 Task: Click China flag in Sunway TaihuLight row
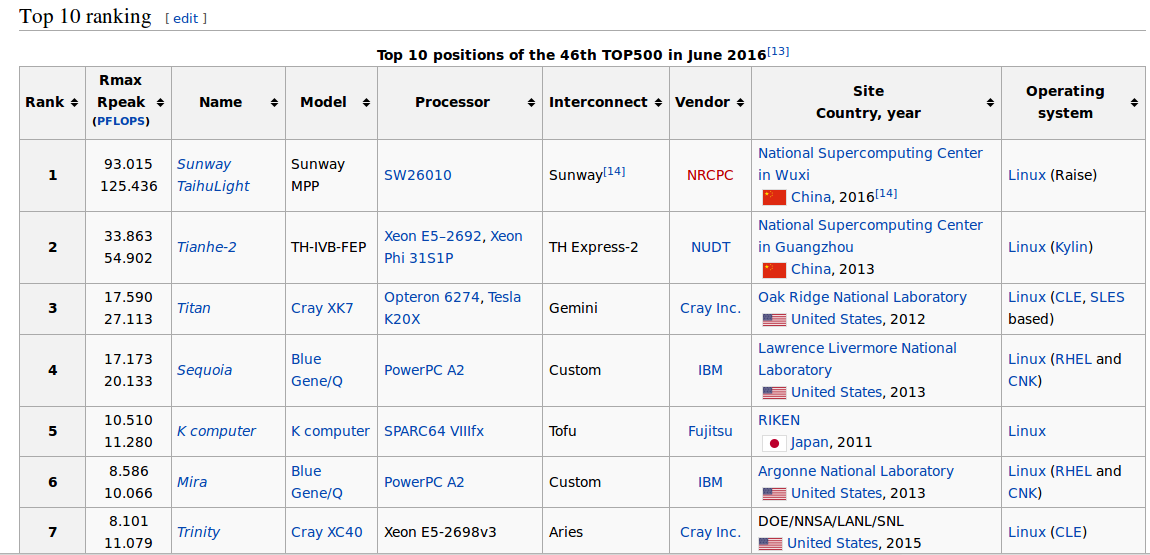point(774,197)
